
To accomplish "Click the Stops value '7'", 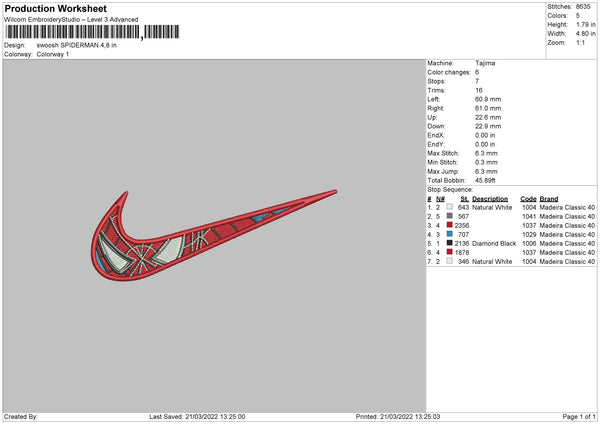I will [477, 81].
